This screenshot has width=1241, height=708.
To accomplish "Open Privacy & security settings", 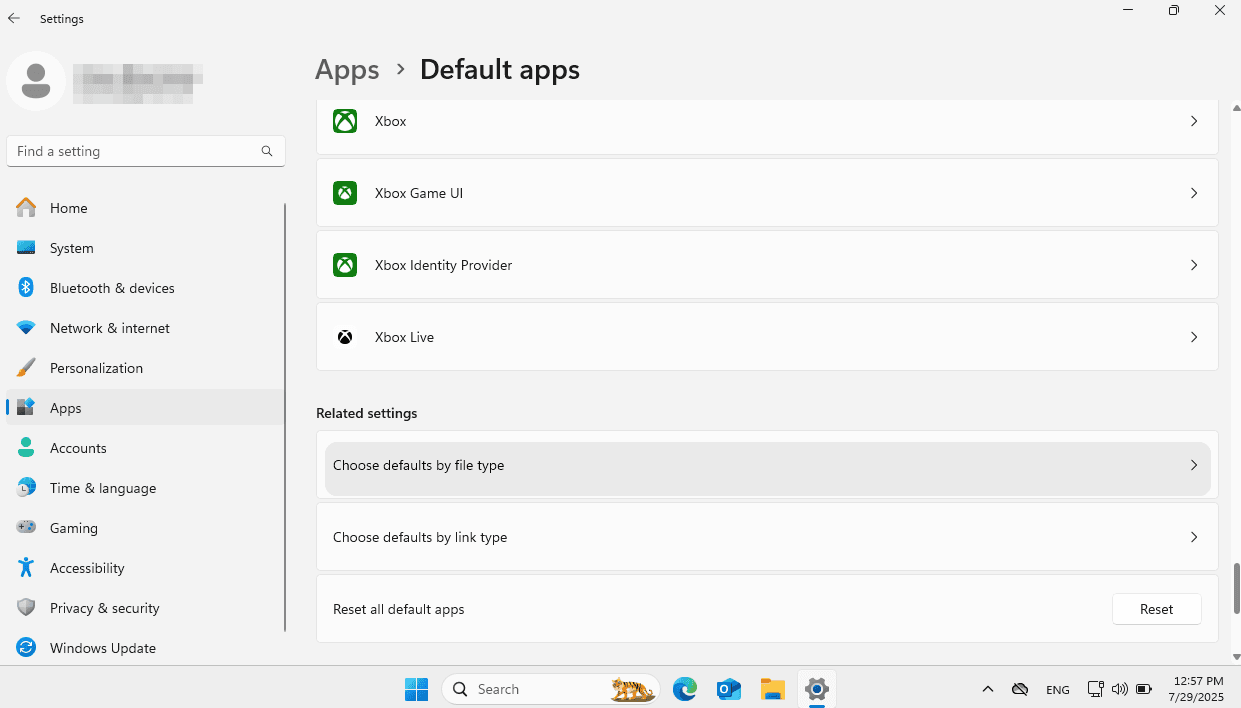I will [145, 608].
